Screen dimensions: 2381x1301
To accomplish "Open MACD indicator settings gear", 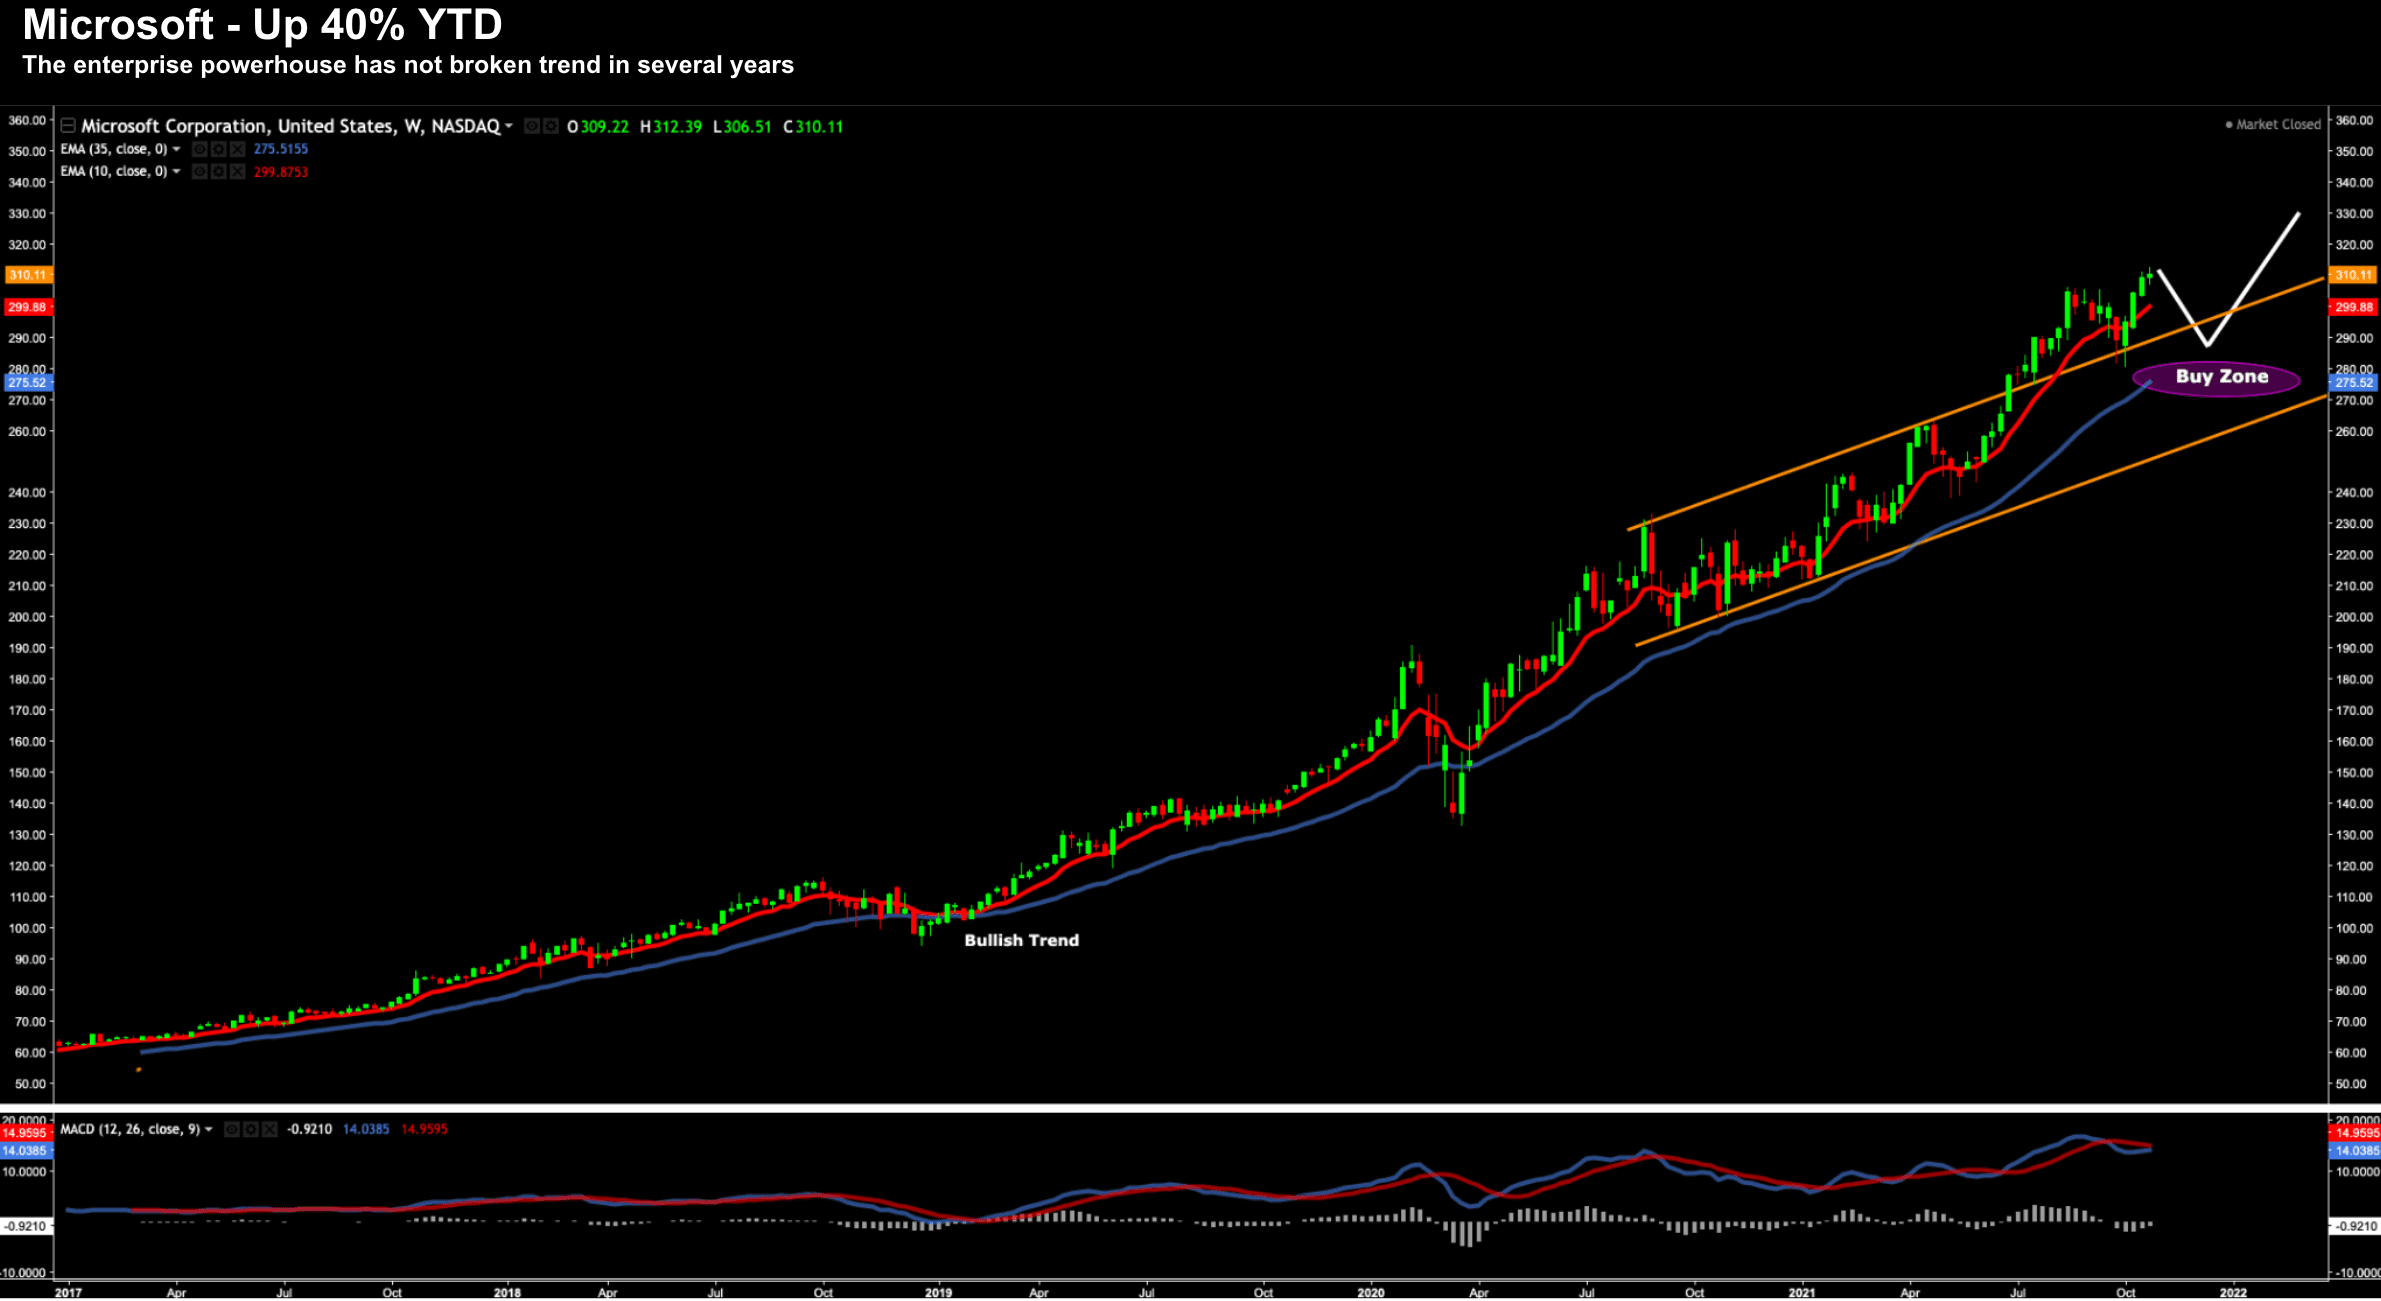I will pyautogui.click(x=250, y=1129).
